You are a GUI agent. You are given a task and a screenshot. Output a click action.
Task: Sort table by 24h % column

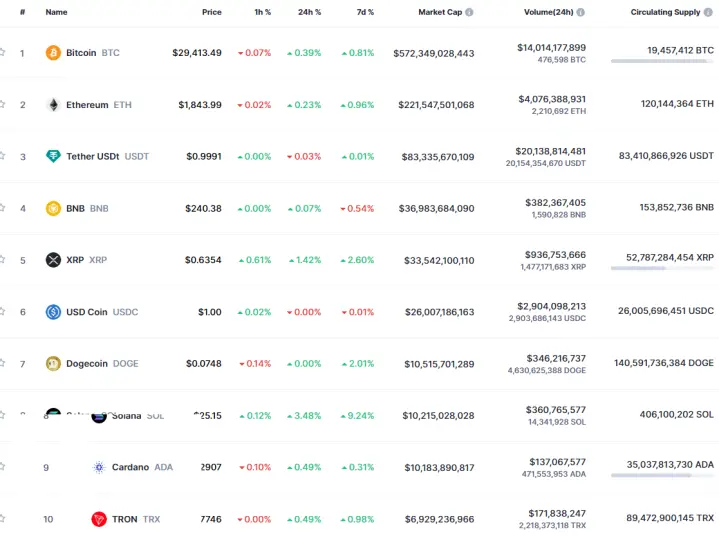point(310,12)
